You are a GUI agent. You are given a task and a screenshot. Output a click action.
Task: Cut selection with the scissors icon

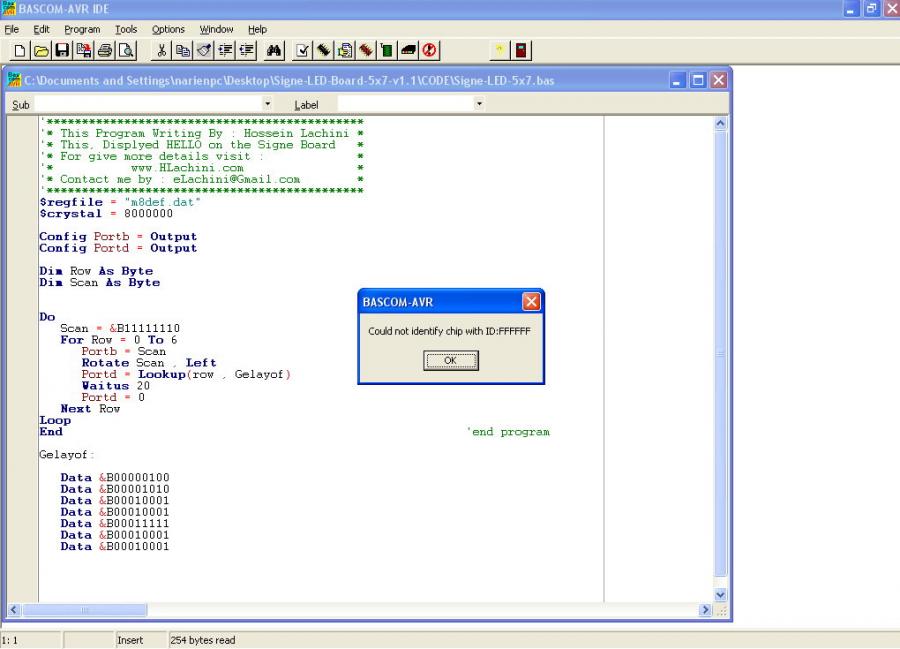(x=161, y=50)
